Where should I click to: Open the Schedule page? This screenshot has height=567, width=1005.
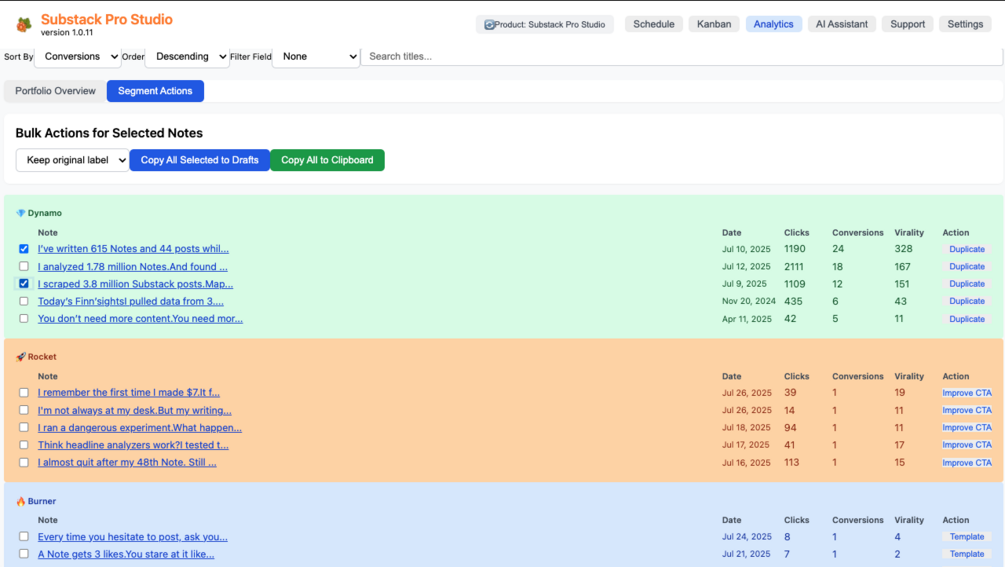click(654, 24)
